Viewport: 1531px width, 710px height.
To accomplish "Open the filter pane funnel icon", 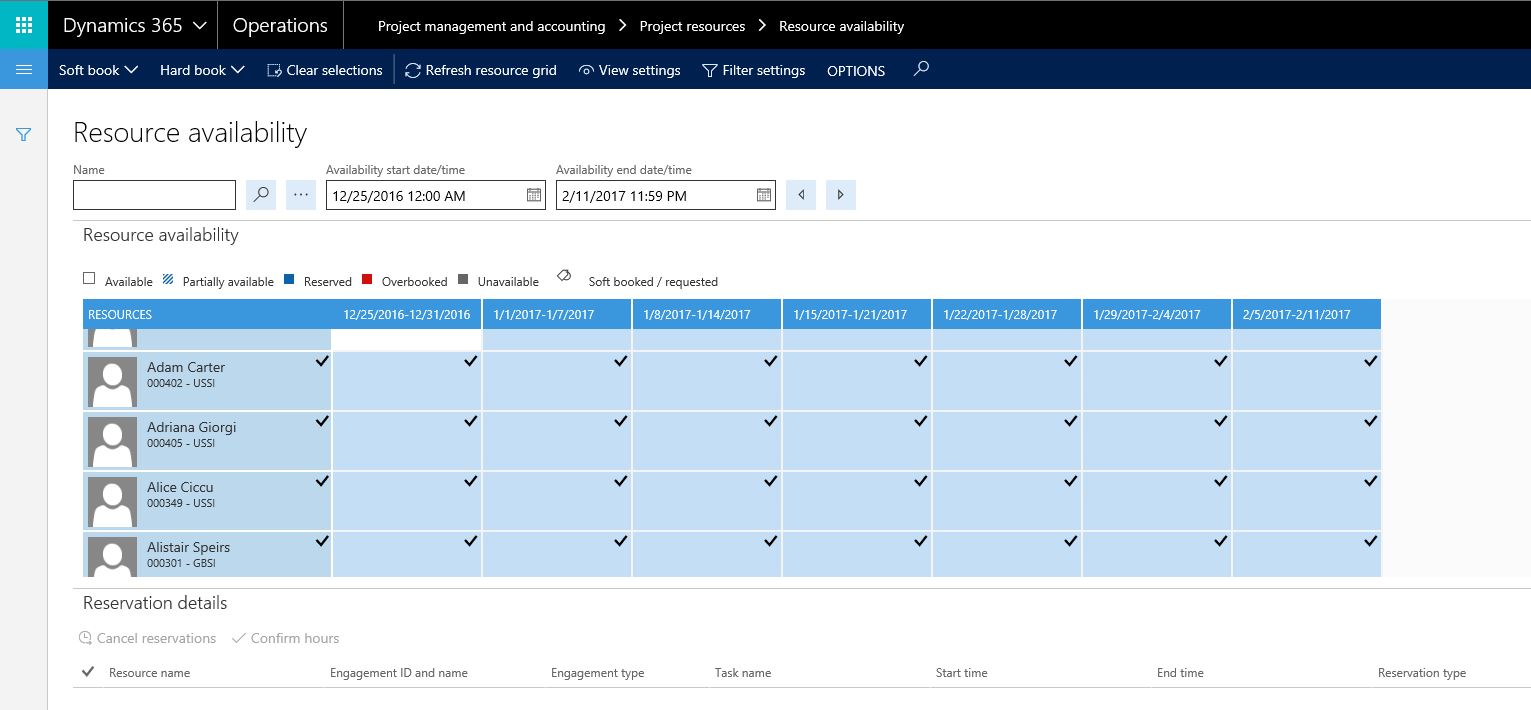I will click(24, 134).
